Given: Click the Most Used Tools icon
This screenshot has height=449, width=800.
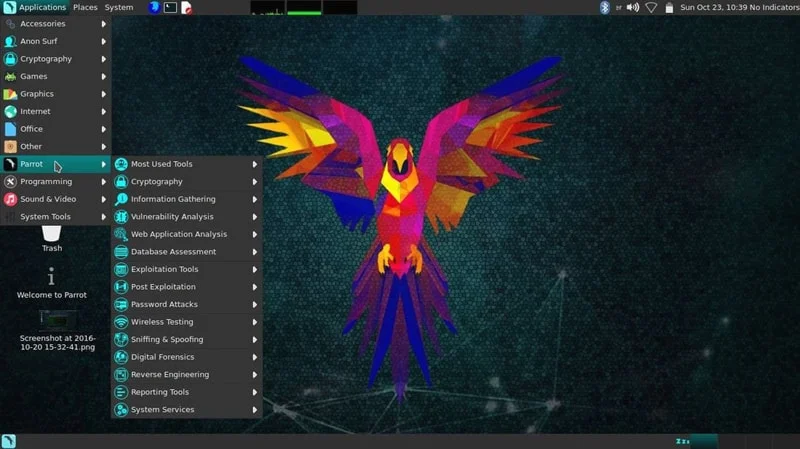Looking at the screenshot, I should tap(121, 164).
